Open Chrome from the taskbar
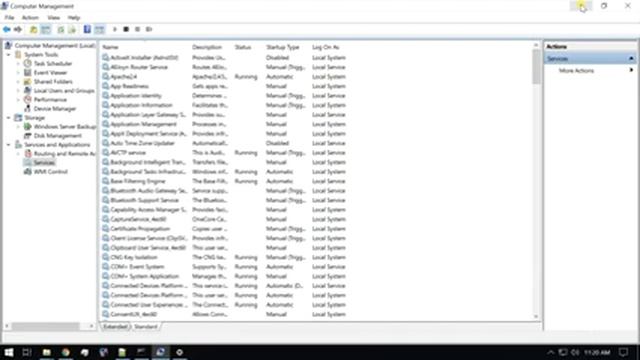 (65, 352)
